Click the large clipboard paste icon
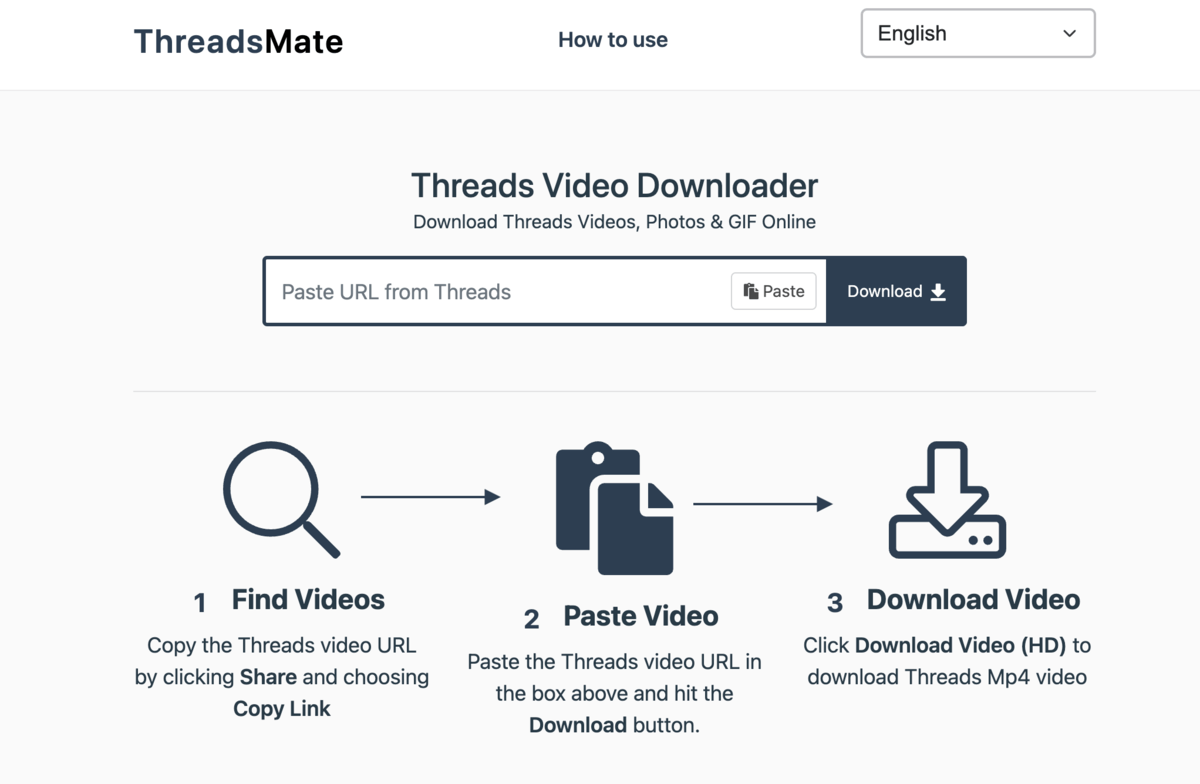The image size is (1200, 784). point(614,508)
